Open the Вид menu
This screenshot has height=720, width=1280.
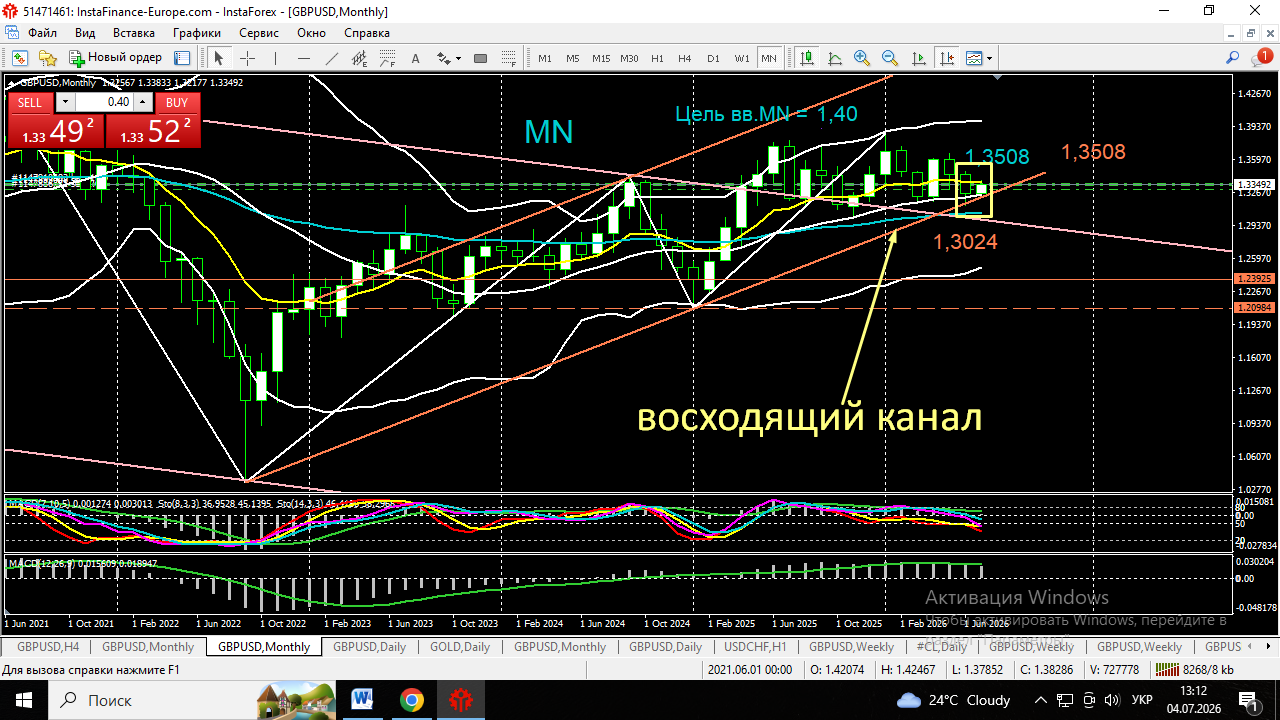click(x=85, y=33)
